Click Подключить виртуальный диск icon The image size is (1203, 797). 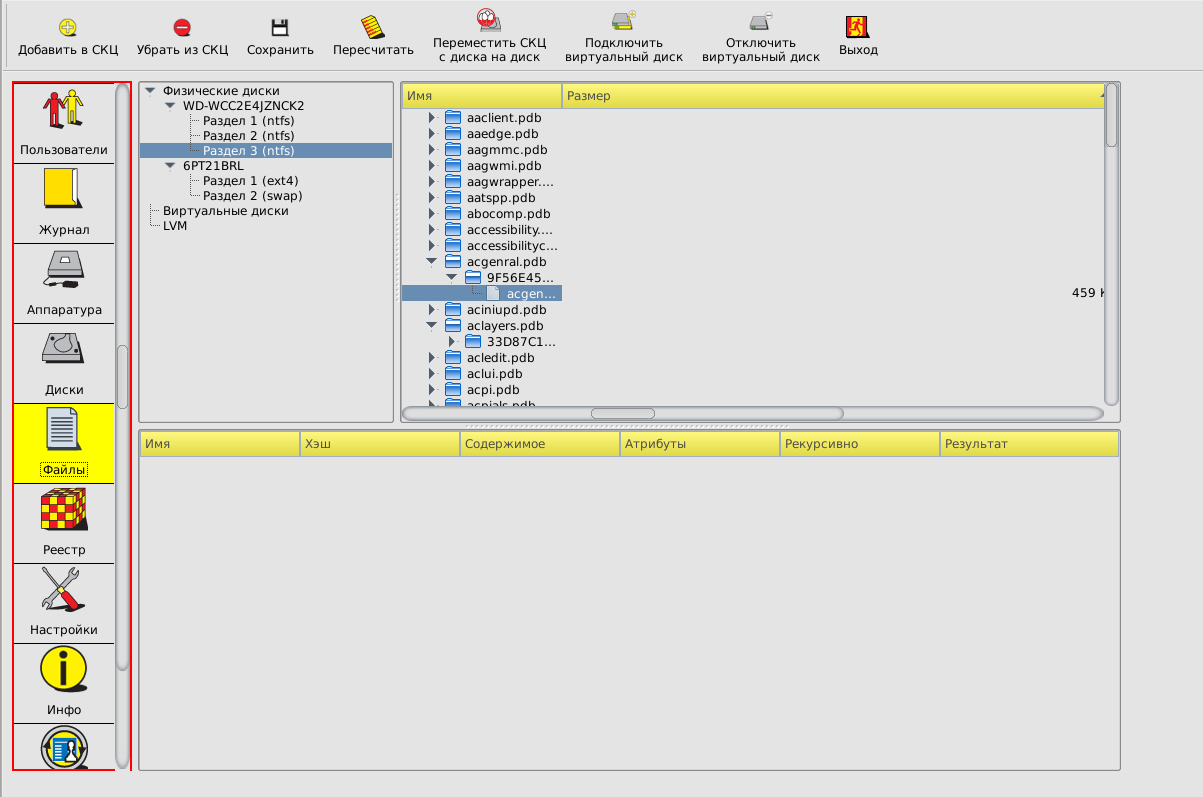tap(624, 20)
